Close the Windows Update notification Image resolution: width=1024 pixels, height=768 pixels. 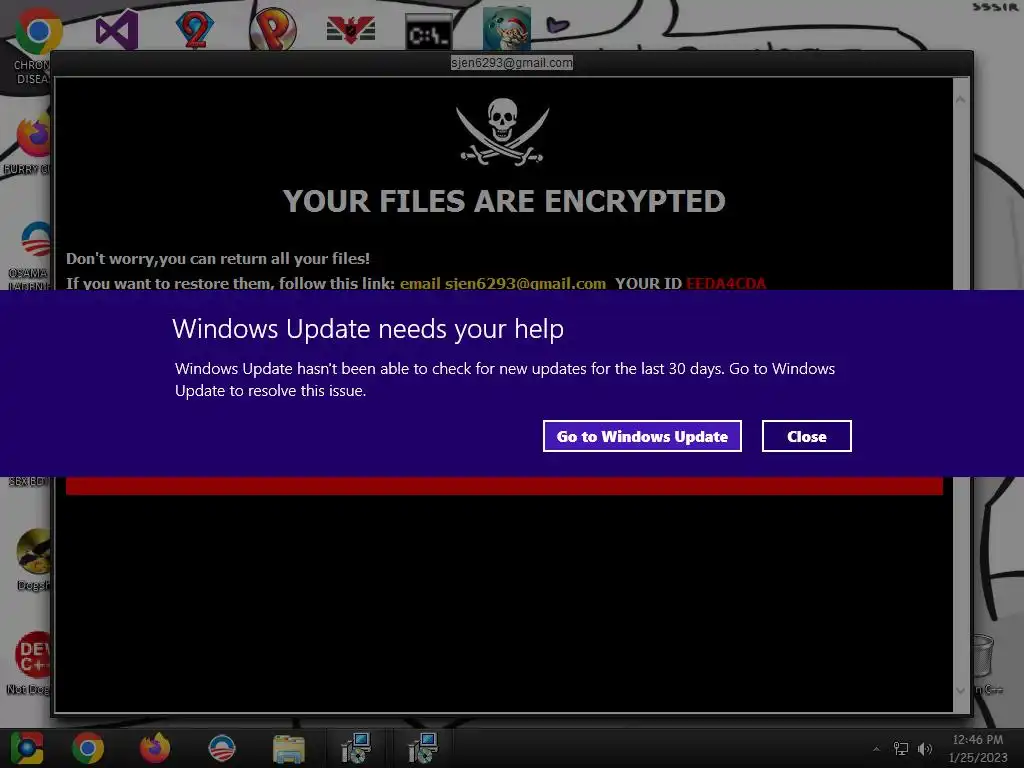pos(807,436)
